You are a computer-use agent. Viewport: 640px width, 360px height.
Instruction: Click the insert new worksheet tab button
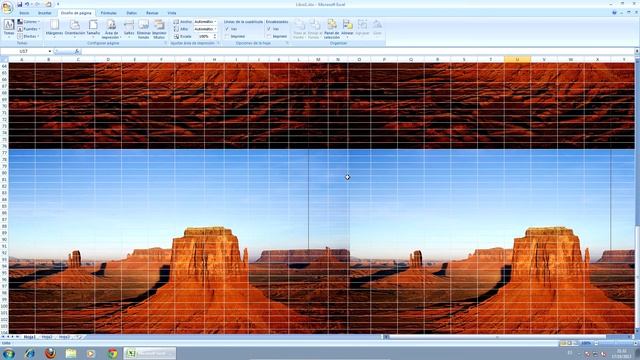(x=78, y=337)
